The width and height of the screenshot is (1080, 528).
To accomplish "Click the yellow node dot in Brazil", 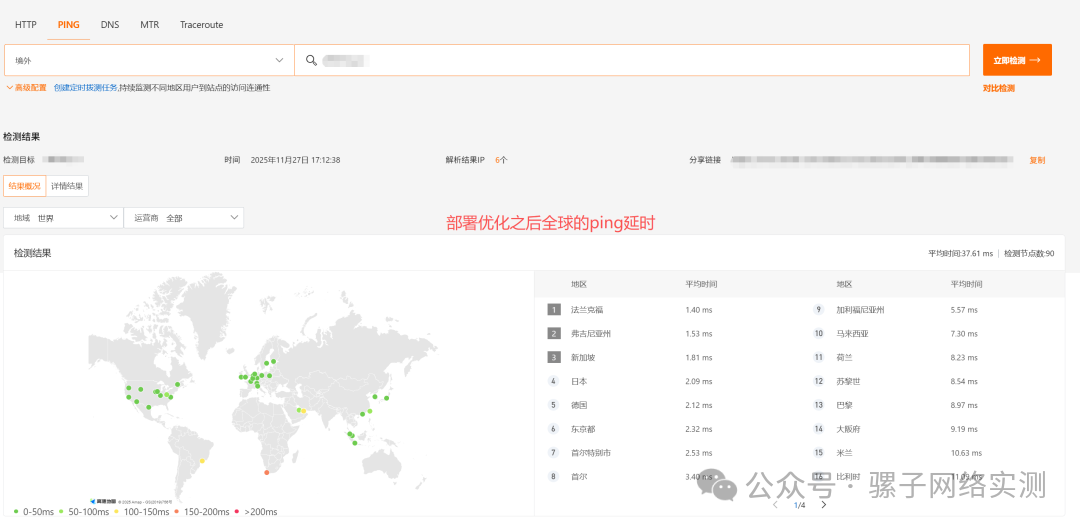I will tap(202, 461).
